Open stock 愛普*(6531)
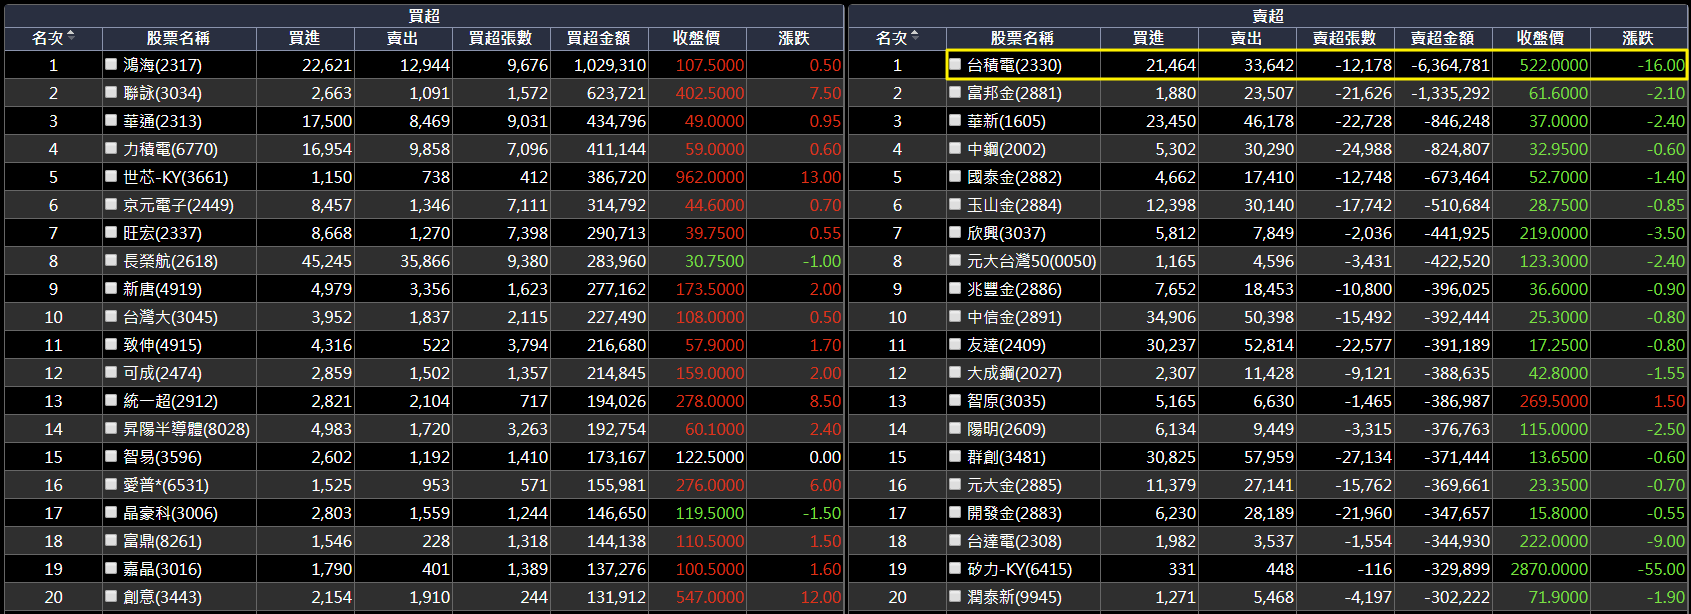Screen dimensions: 1691x614 166,485
